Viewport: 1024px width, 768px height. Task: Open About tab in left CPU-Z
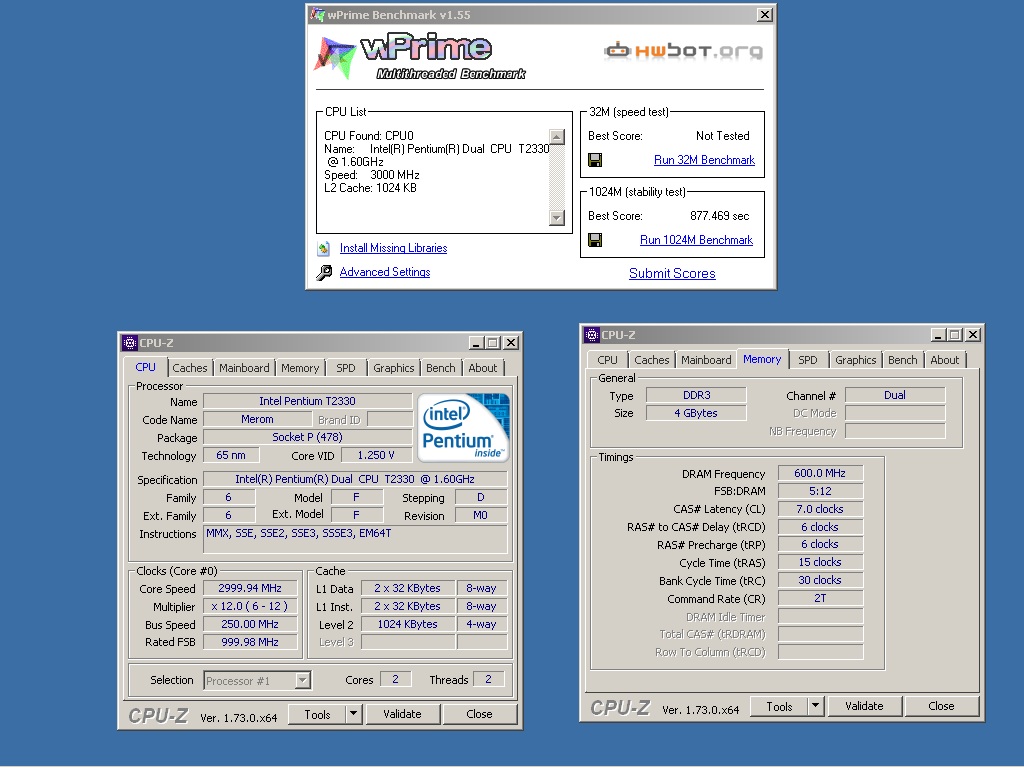click(x=483, y=368)
